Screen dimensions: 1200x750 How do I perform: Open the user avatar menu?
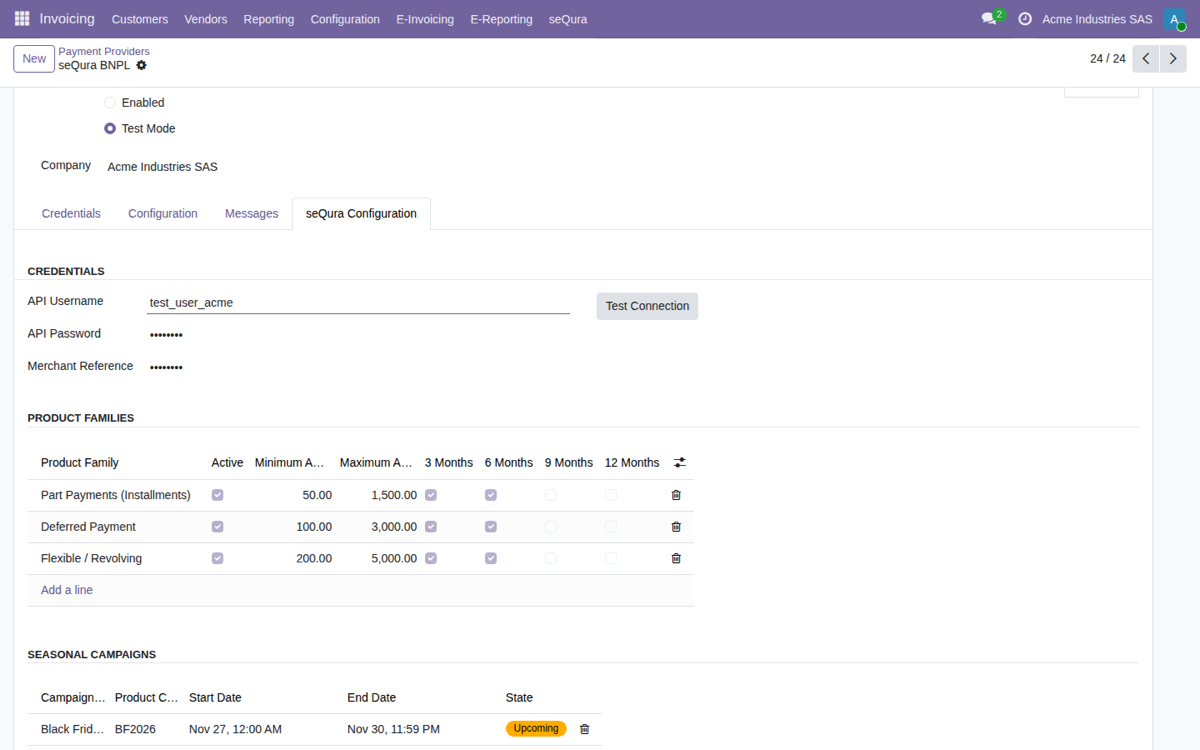pos(1174,19)
